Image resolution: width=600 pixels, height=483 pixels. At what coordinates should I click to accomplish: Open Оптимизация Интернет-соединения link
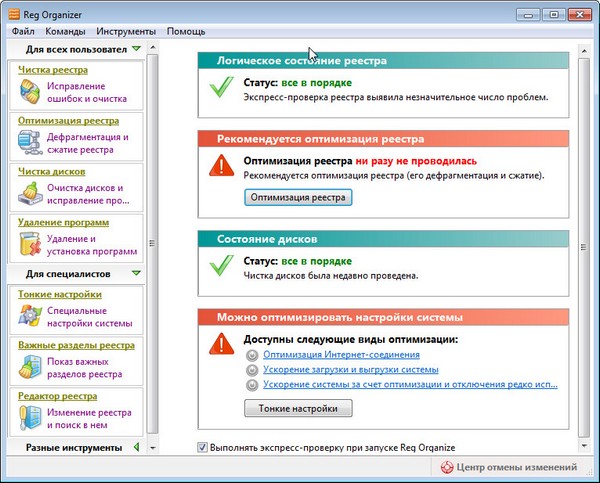pos(341,355)
